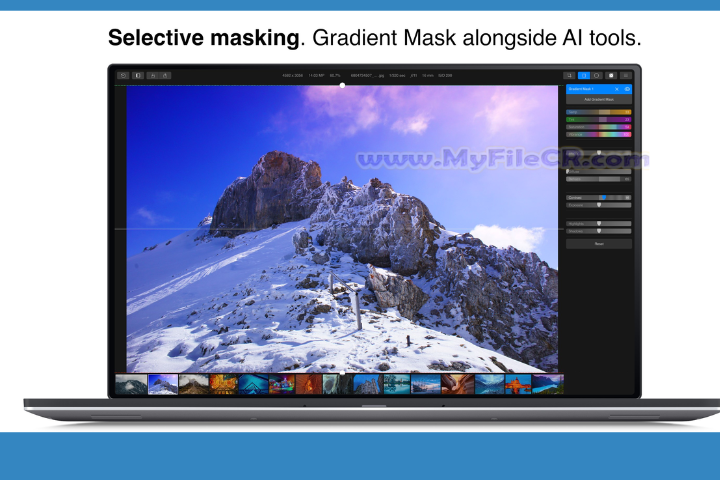Remove Gradient Mask 1 with the X icon
The height and width of the screenshot is (480, 720).
(617, 89)
